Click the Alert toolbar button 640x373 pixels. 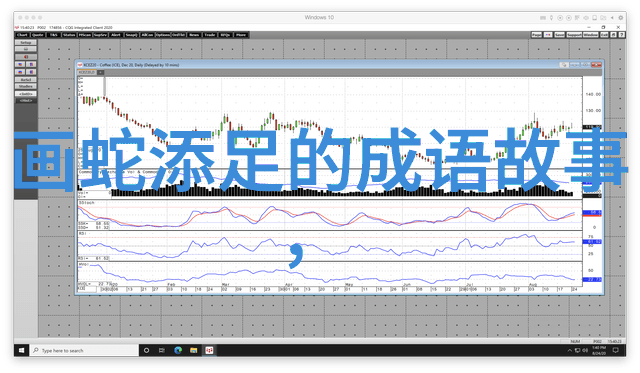click(x=116, y=35)
